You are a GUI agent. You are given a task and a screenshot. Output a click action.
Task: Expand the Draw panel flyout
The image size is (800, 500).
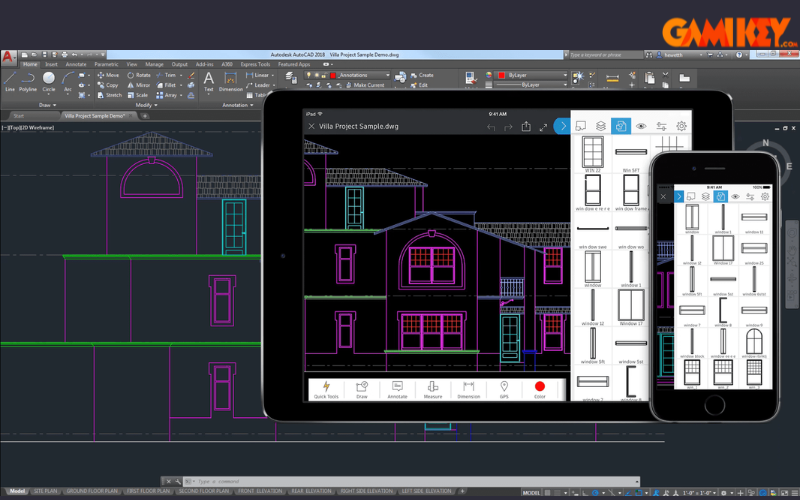(x=48, y=105)
